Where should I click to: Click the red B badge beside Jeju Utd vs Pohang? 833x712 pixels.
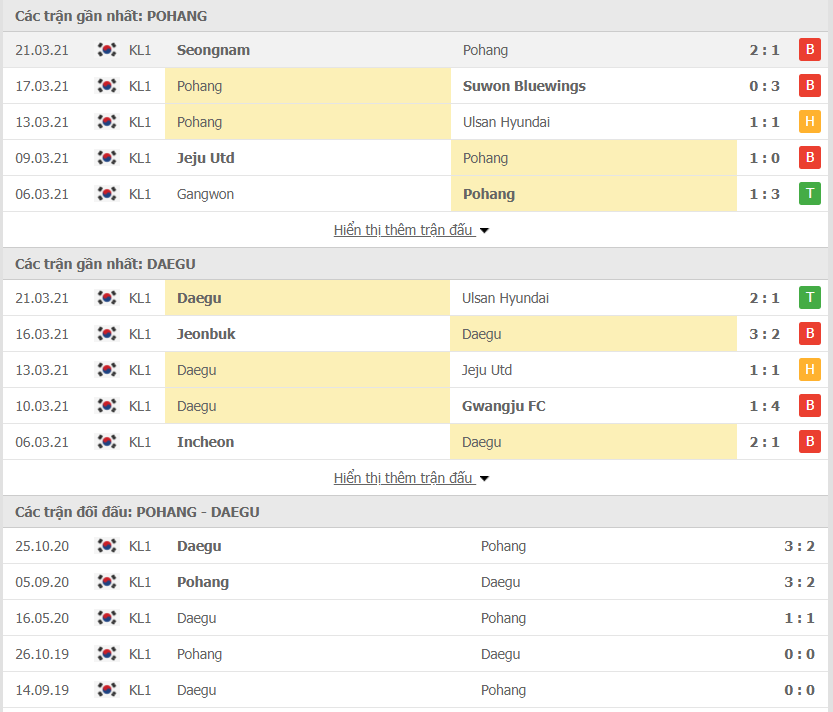click(x=810, y=157)
